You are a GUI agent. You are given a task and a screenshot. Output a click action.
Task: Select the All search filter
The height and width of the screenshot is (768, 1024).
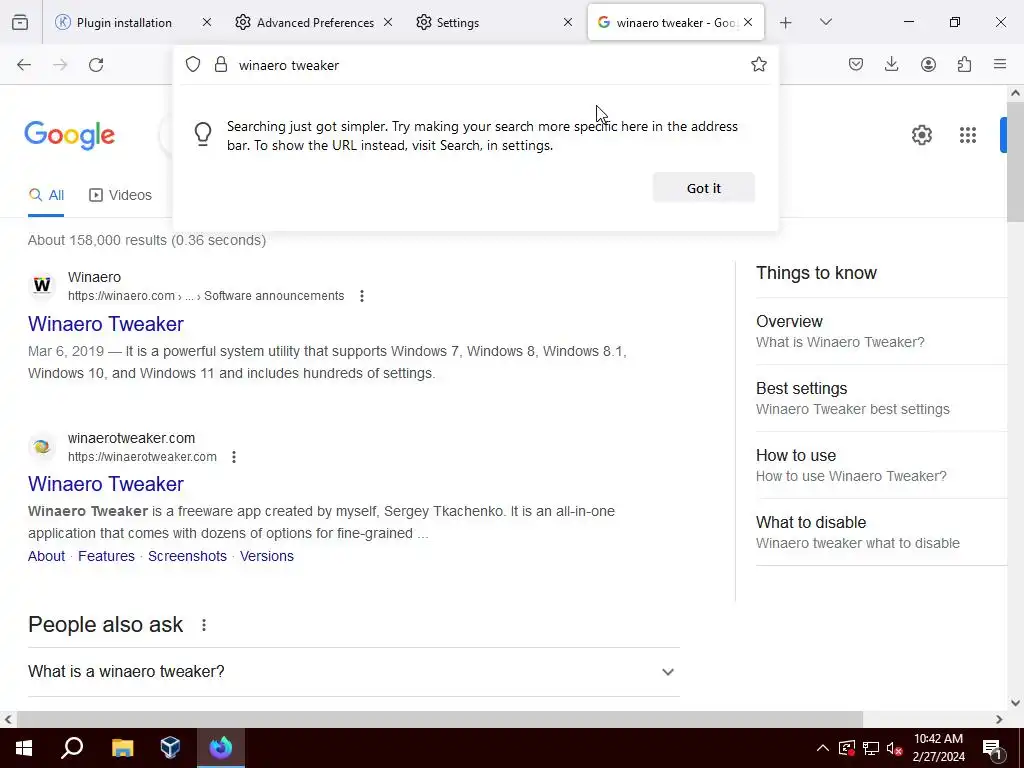tap(46, 195)
